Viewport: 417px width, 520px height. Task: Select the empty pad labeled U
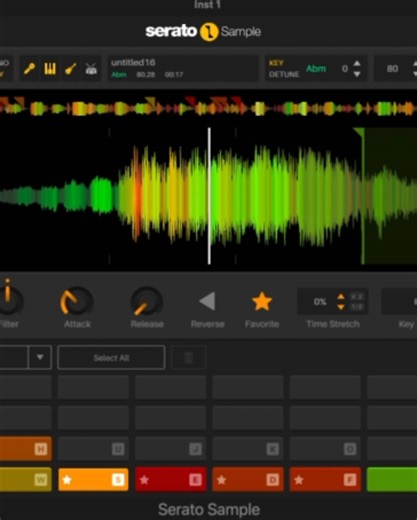click(93, 449)
